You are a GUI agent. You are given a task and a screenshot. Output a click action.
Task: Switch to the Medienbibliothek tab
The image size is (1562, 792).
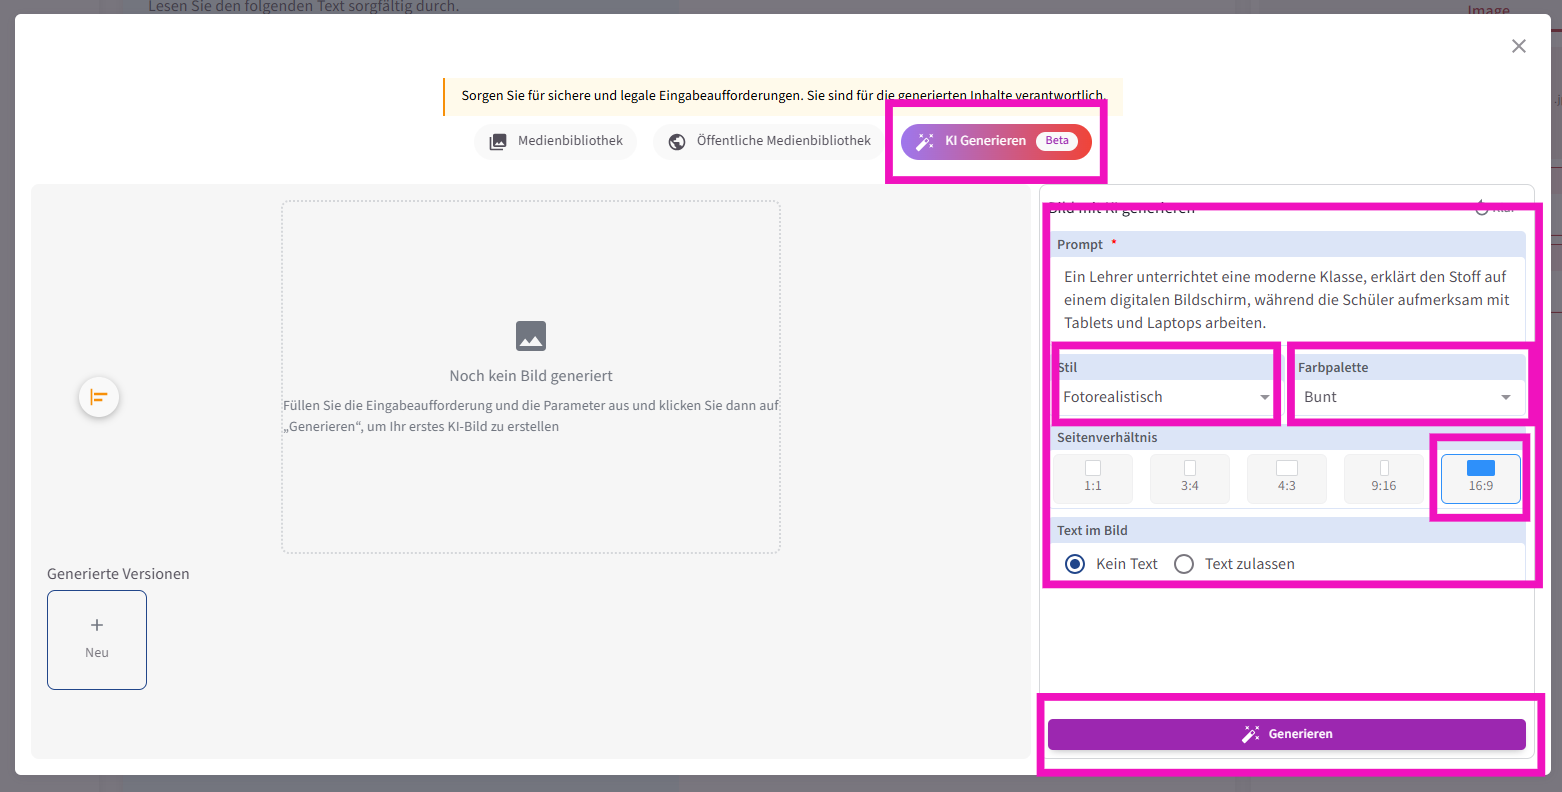click(556, 141)
